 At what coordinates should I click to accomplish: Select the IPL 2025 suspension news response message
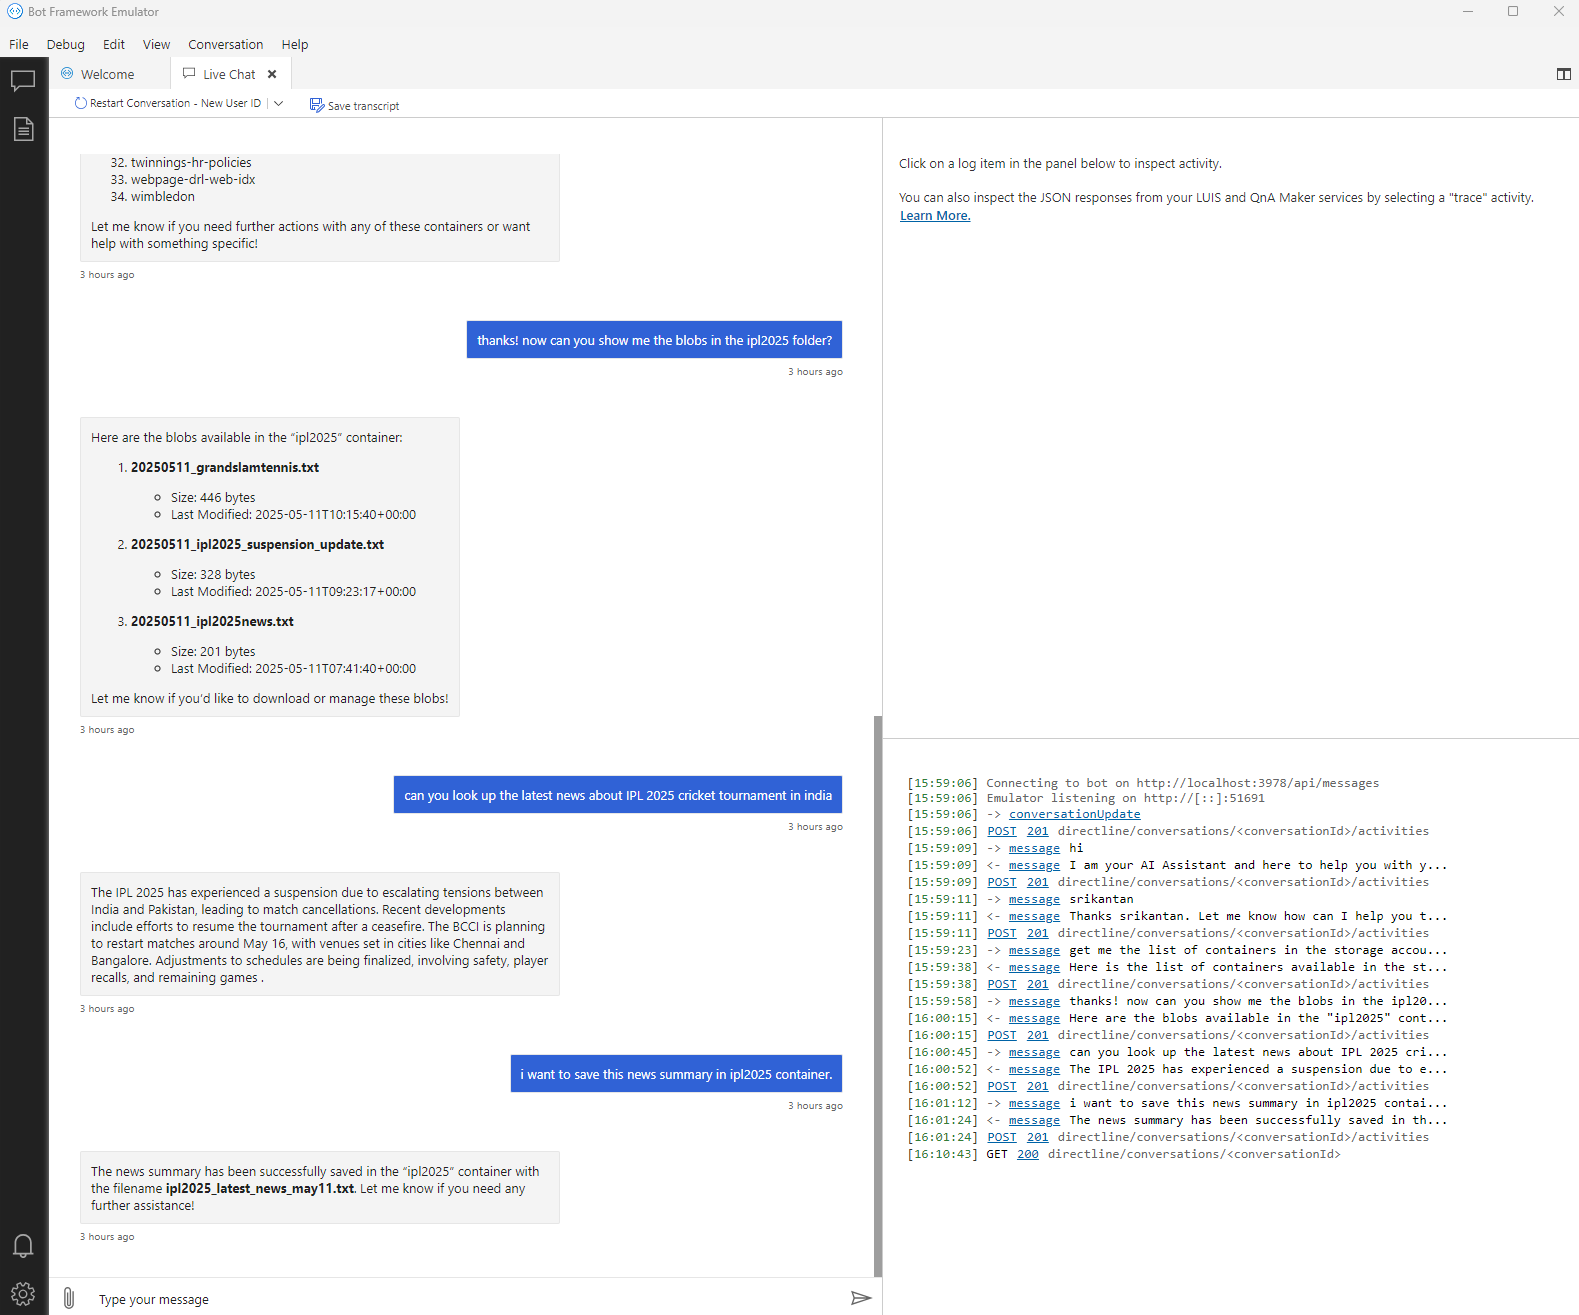tap(320, 934)
